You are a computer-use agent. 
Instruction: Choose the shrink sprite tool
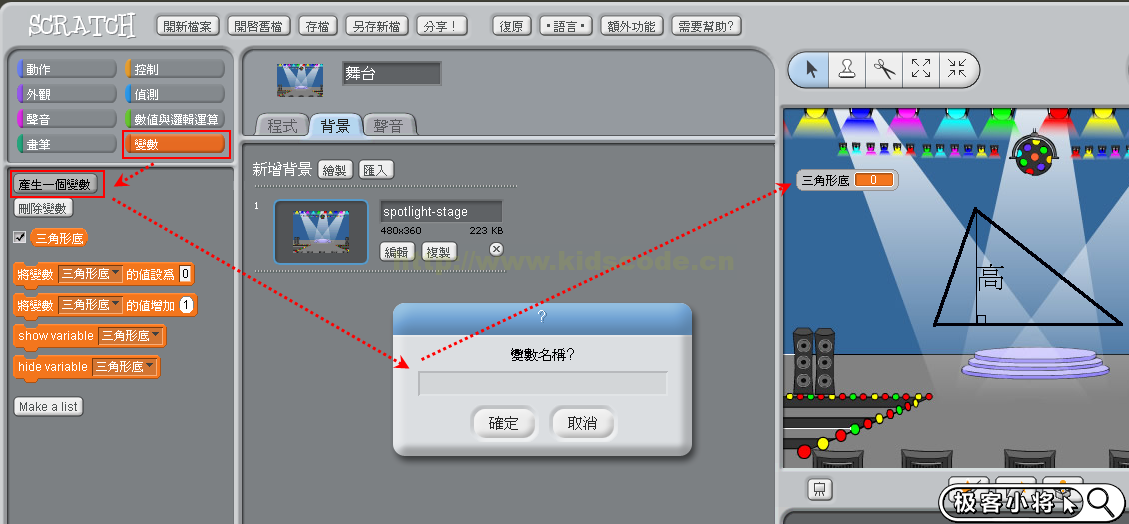tap(957, 69)
